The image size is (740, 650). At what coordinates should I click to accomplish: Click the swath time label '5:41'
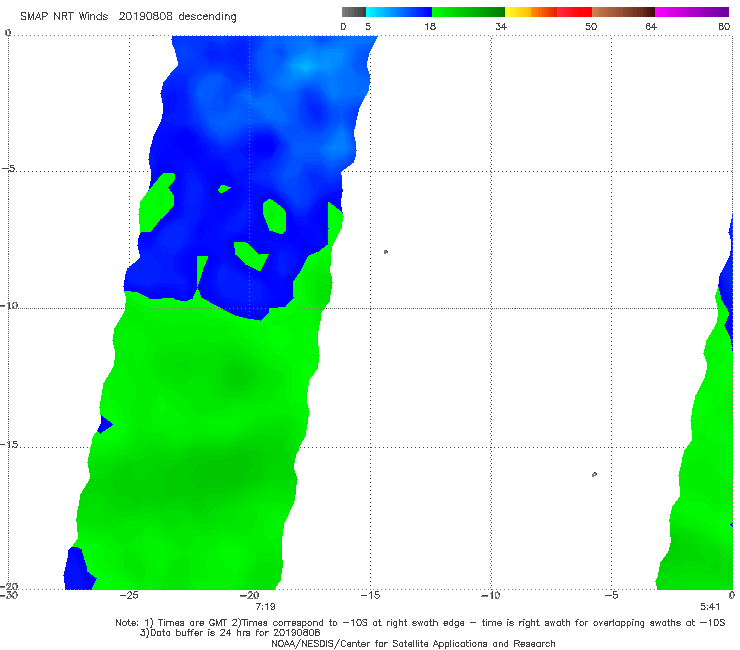[710, 607]
